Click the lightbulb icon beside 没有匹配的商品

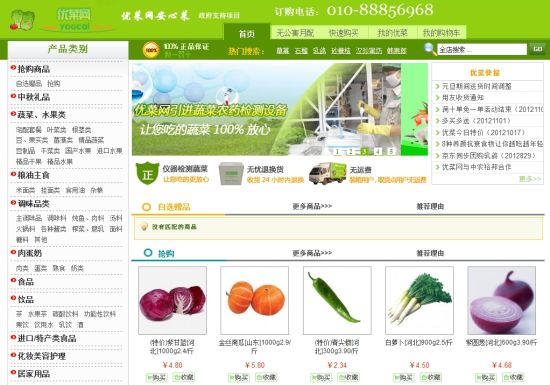143,227
